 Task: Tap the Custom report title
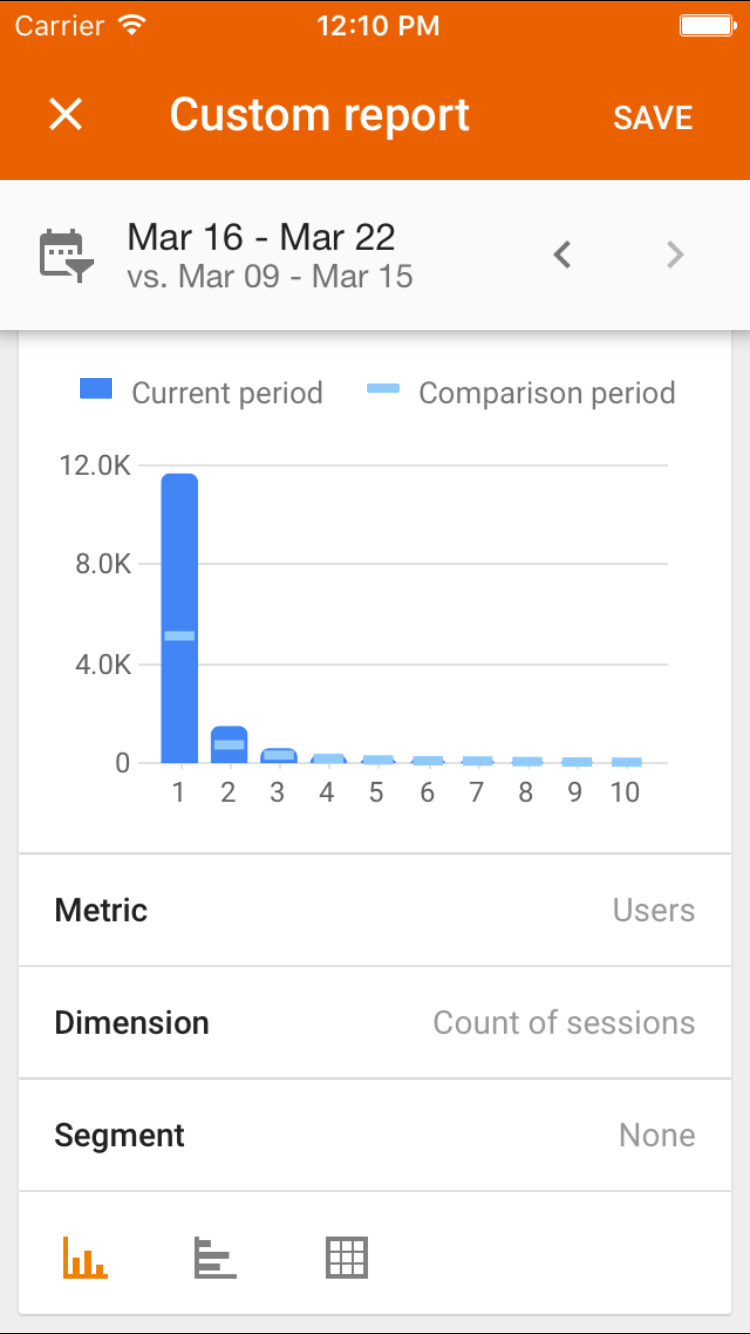pyautogui.click(x=319, y=115)
